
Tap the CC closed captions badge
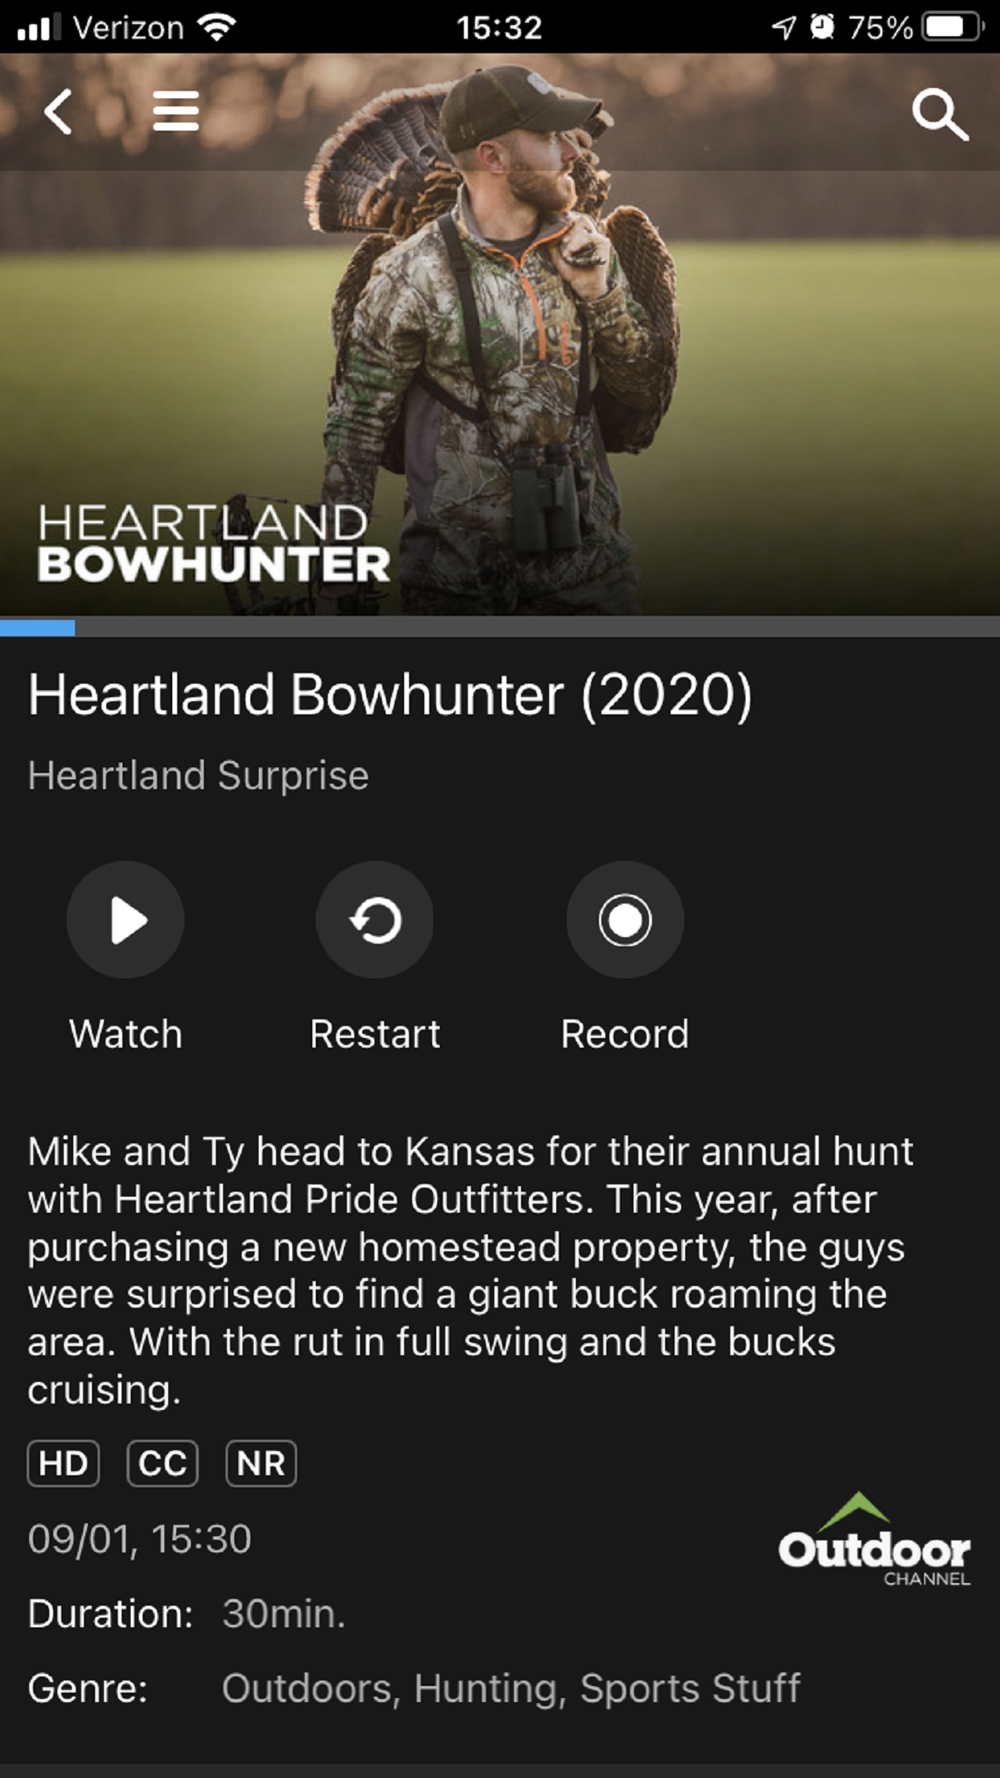pos(162,1463)
